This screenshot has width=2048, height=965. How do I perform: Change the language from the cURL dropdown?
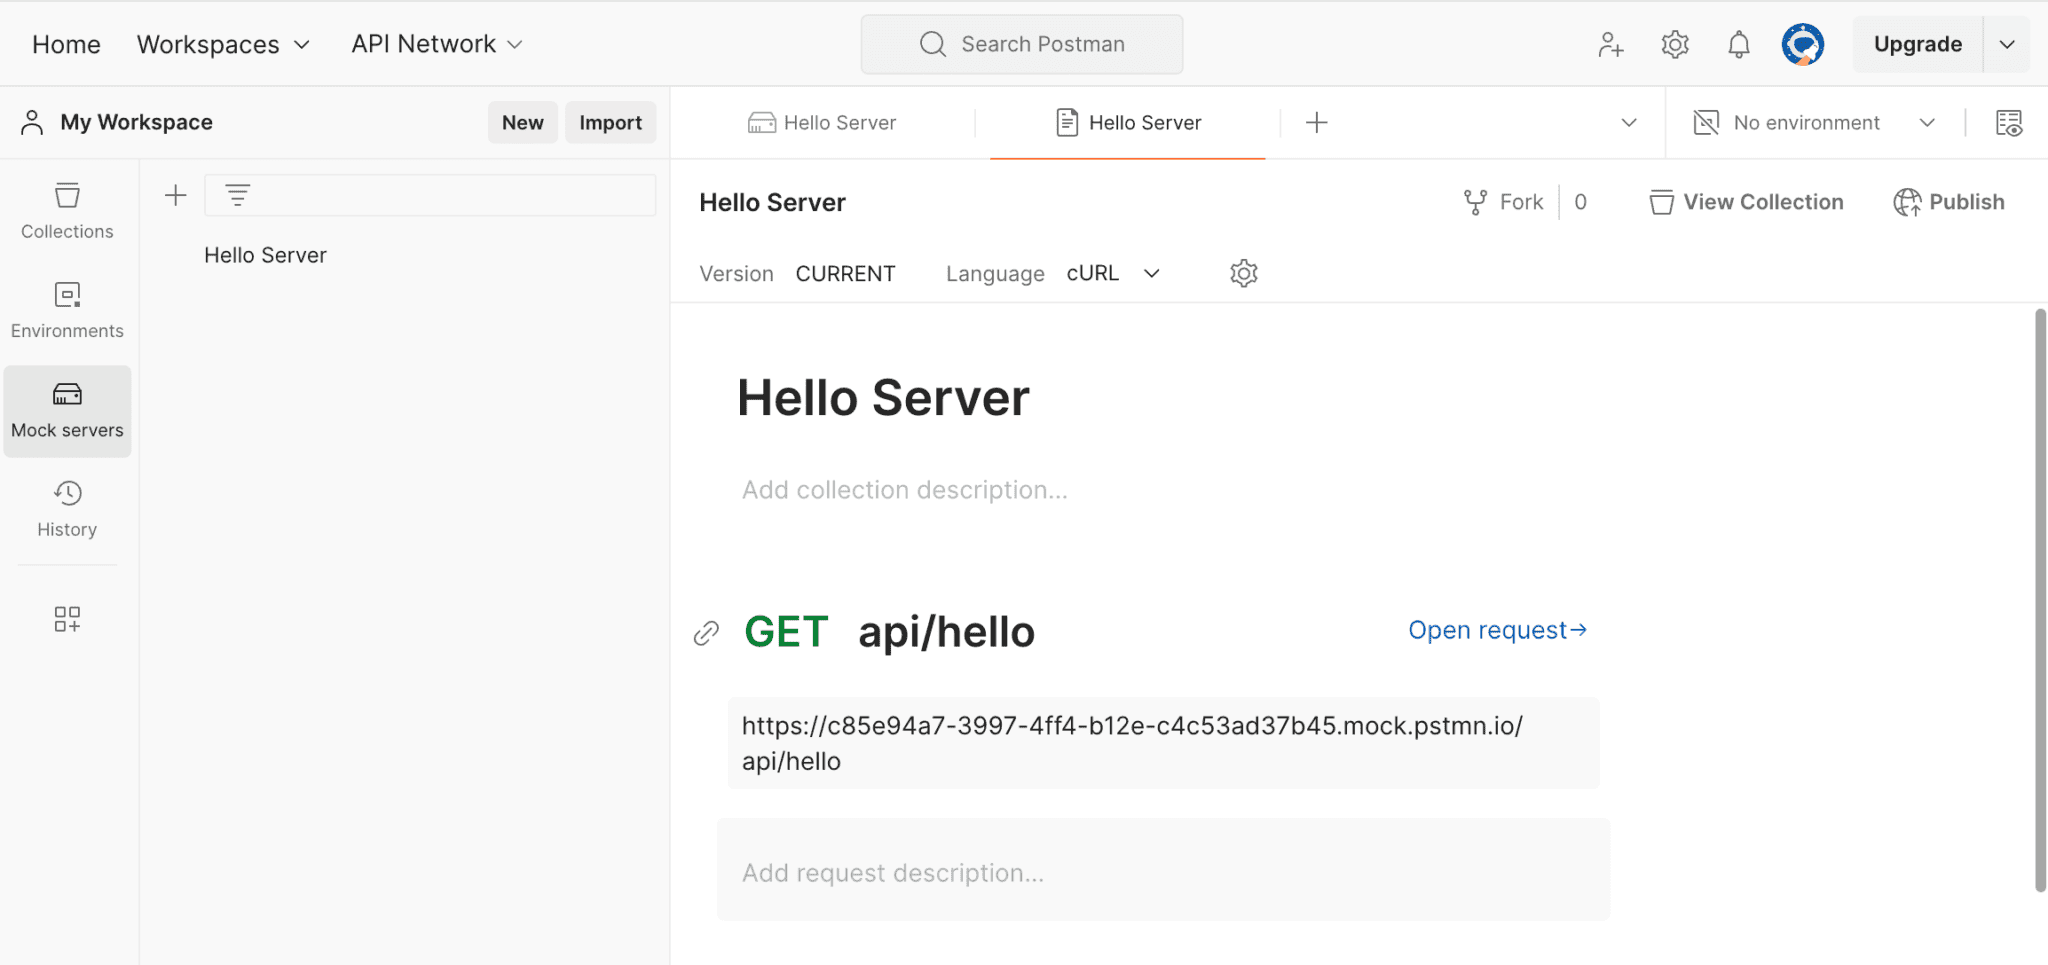tap(1113, 272)
